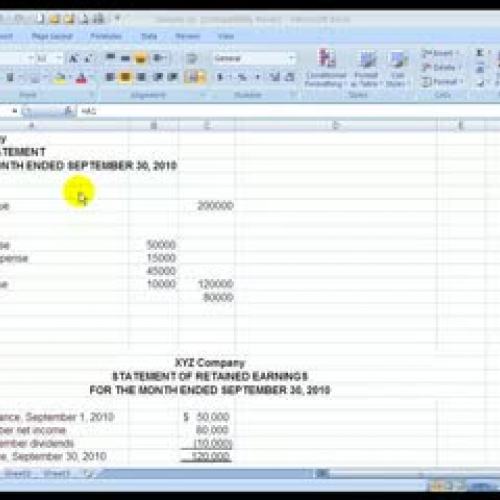Apply Percent Style format
Viewport: 500px width, 500px height.
(242, 77)
